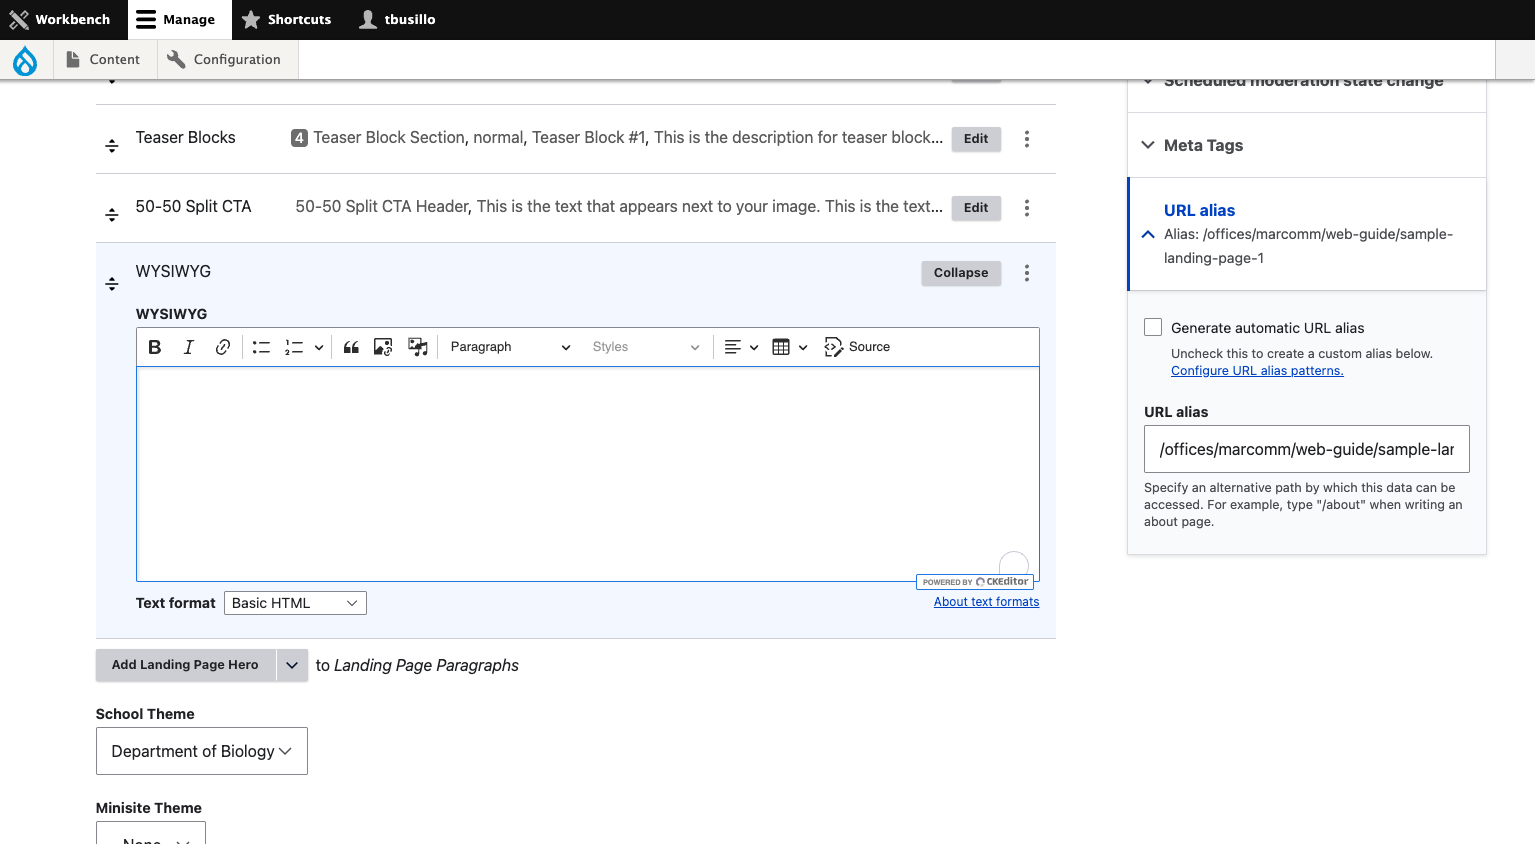
Task: Open the text alignment dropdown
Action: (x=741, y=347)
